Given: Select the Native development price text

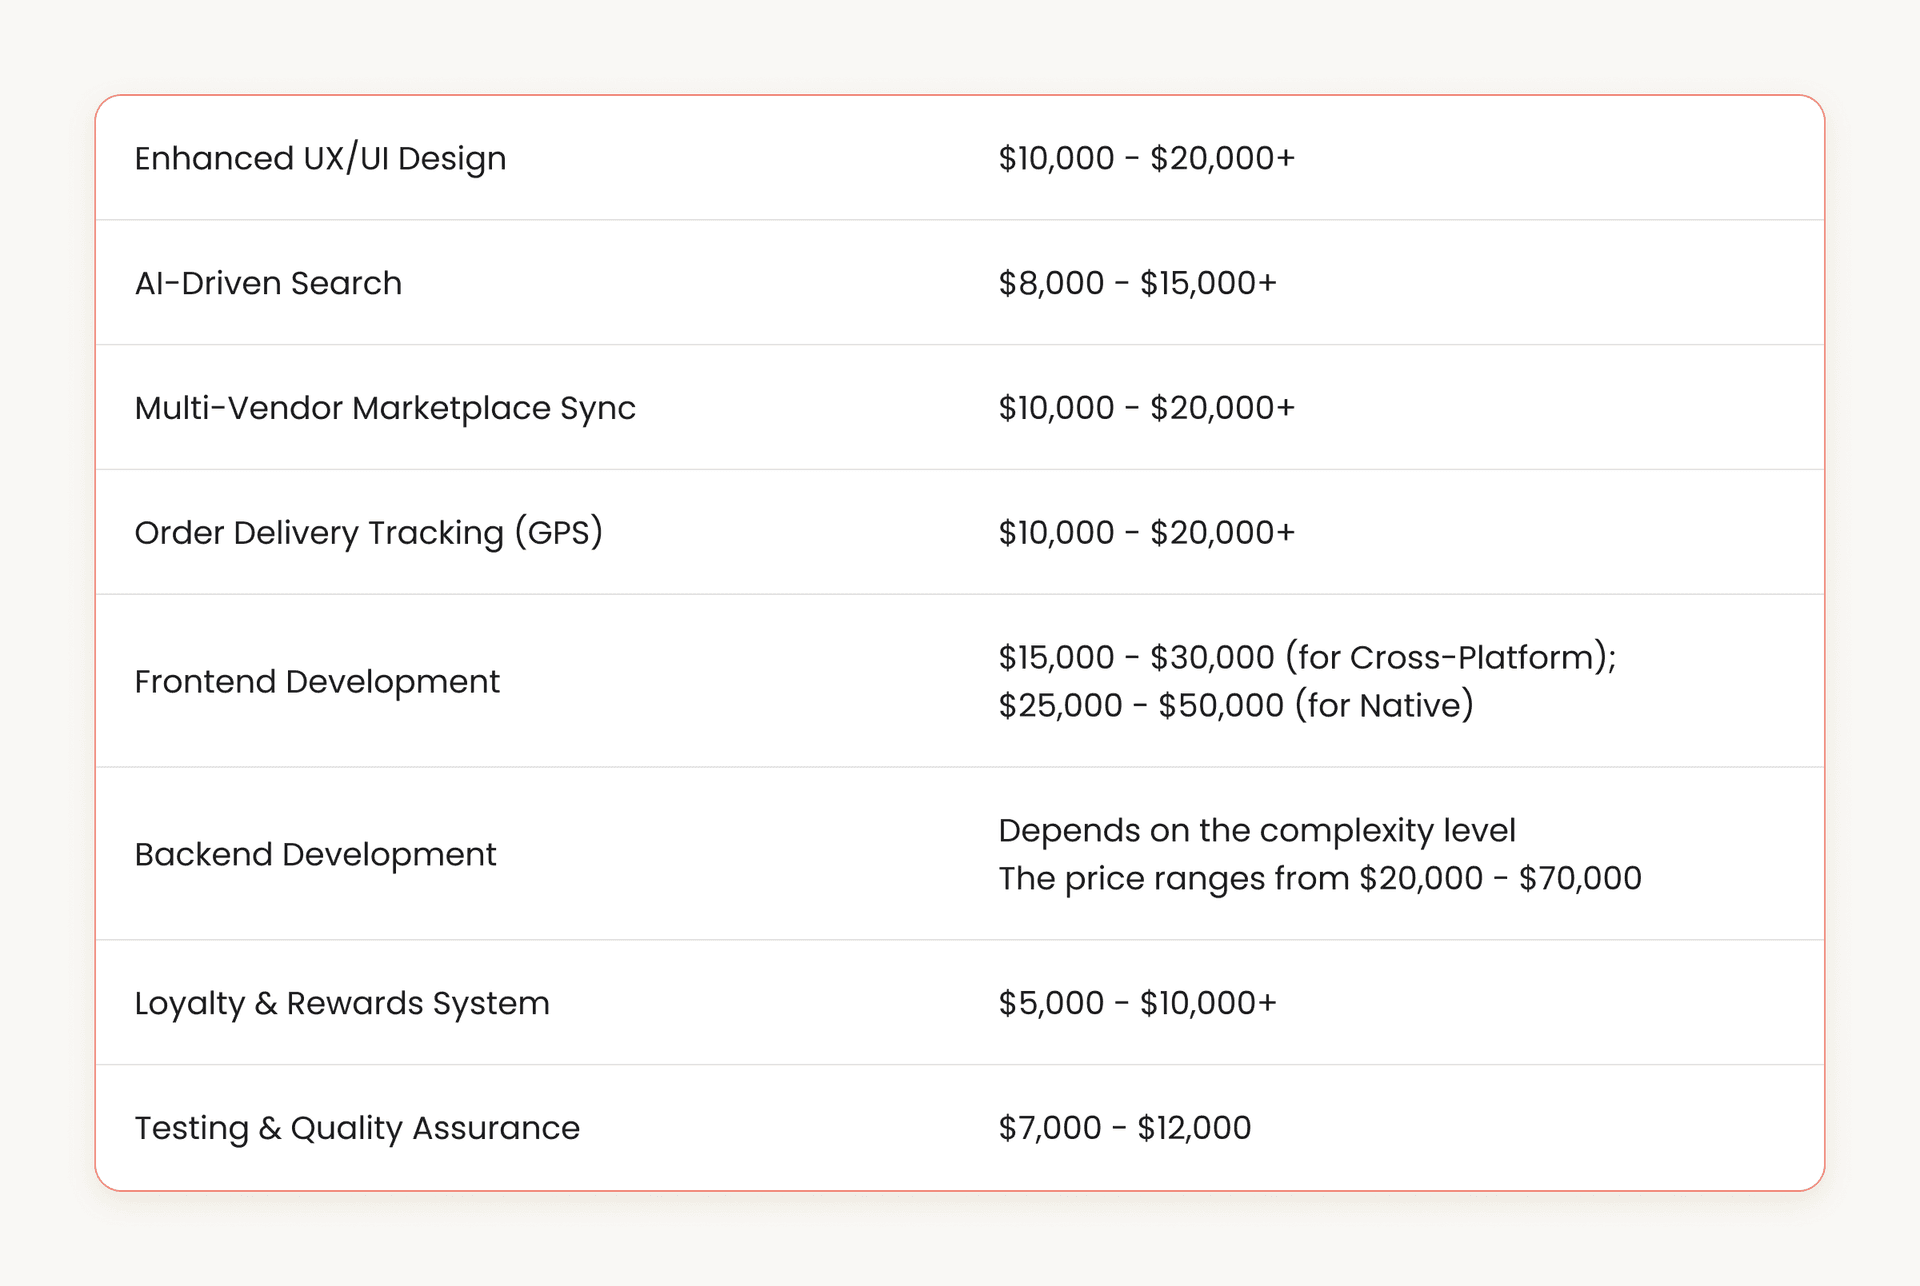Looking at the screenshot, I should 1235,705.
